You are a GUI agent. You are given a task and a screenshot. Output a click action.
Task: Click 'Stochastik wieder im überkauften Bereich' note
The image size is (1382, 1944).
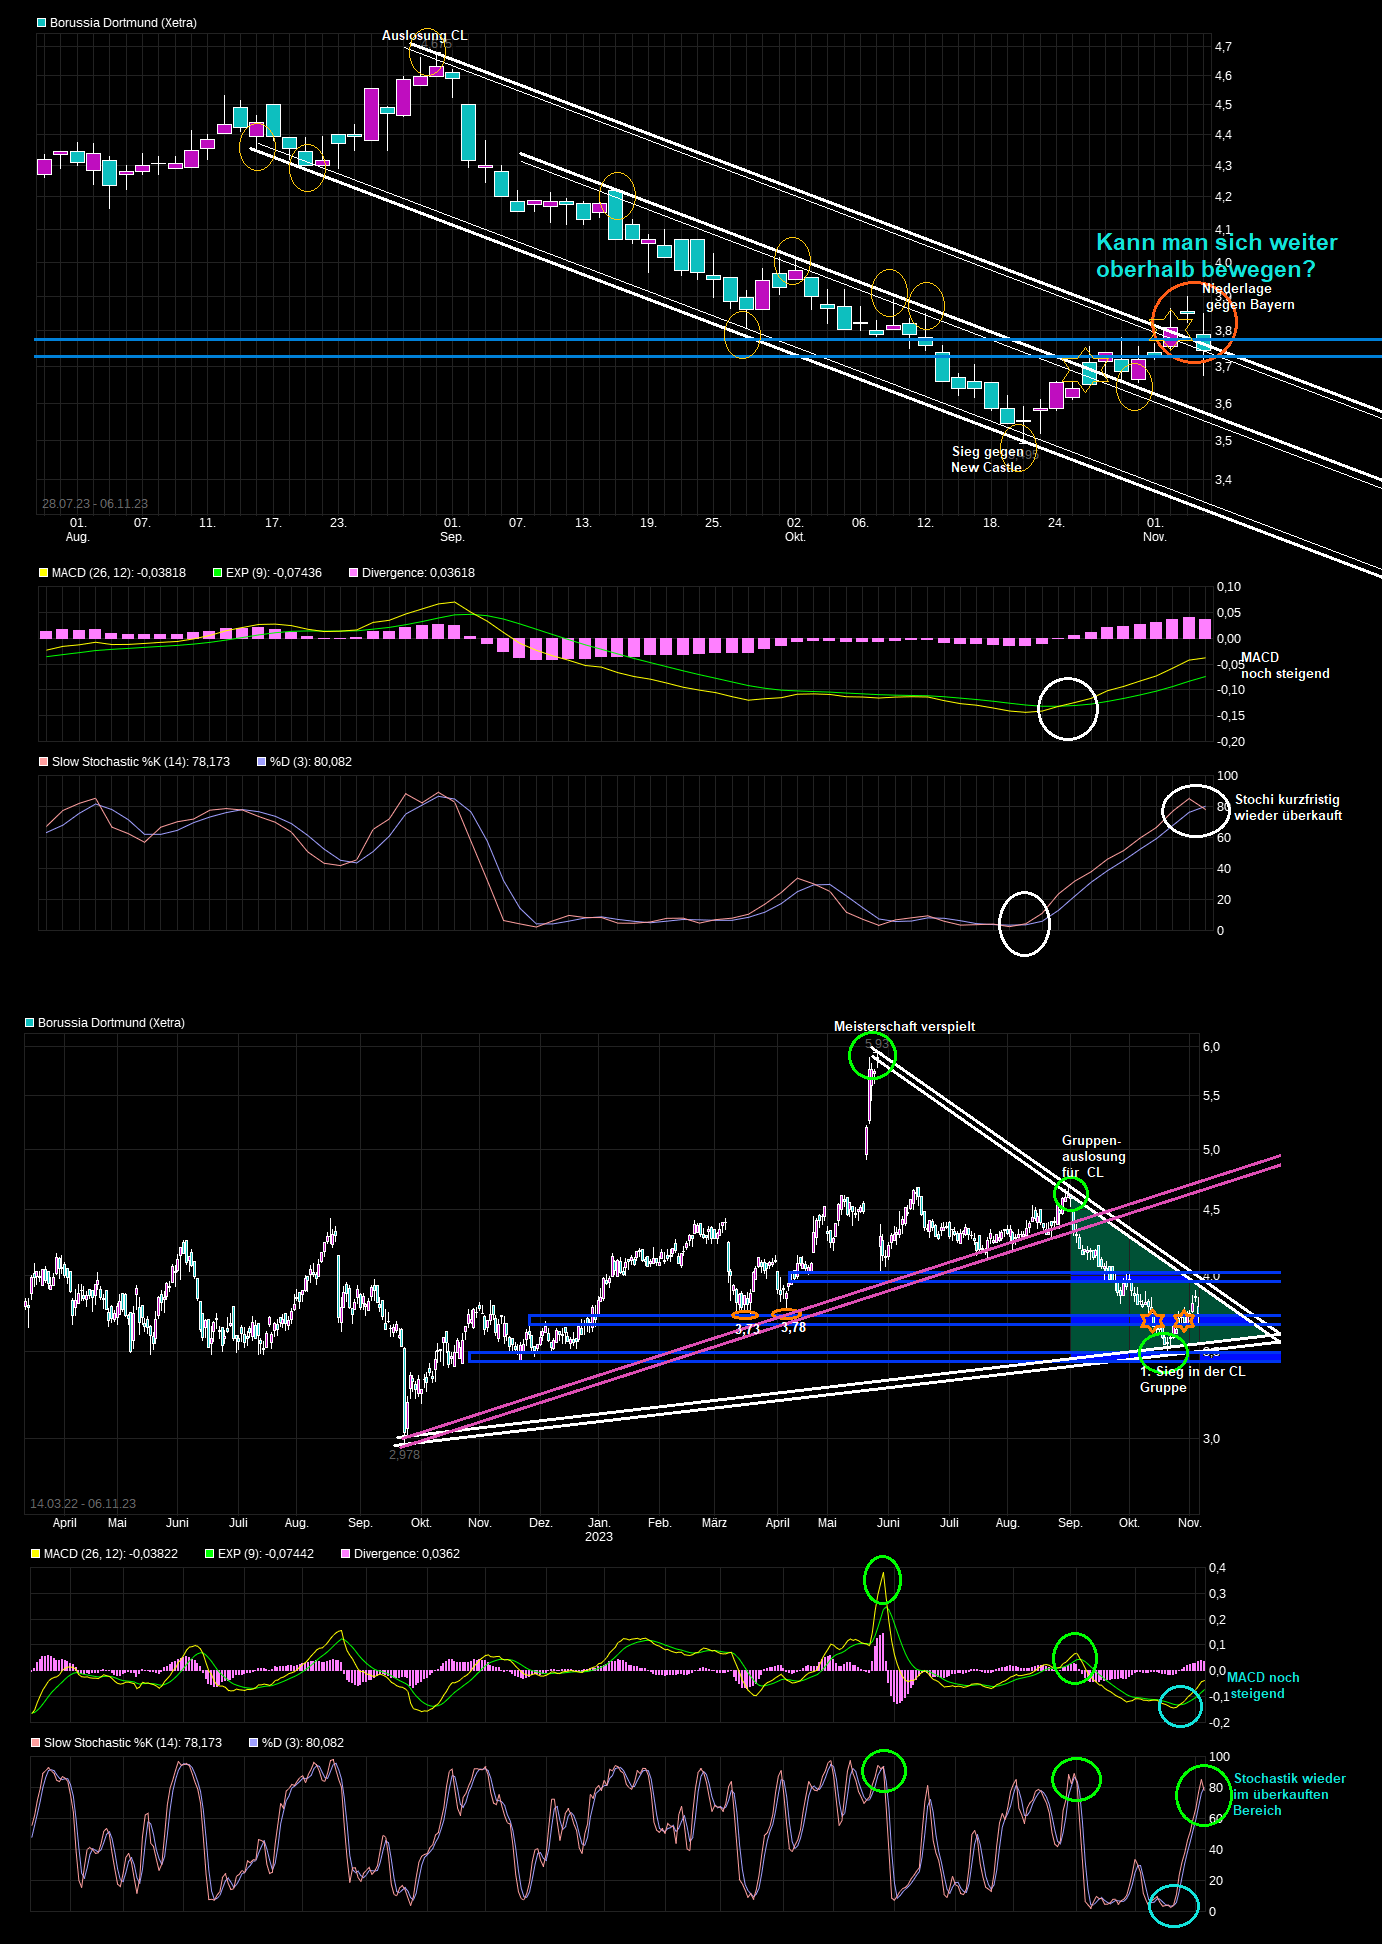(1289, 1795)
